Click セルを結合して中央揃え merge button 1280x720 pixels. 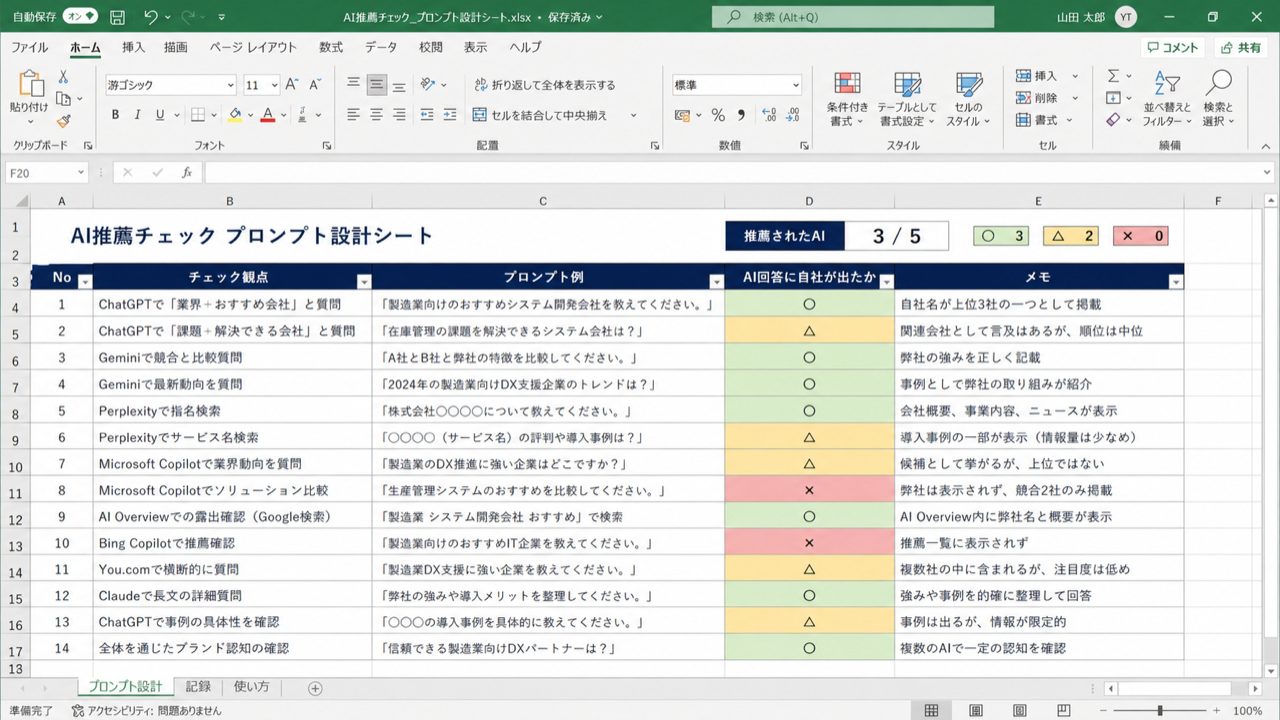540,115
